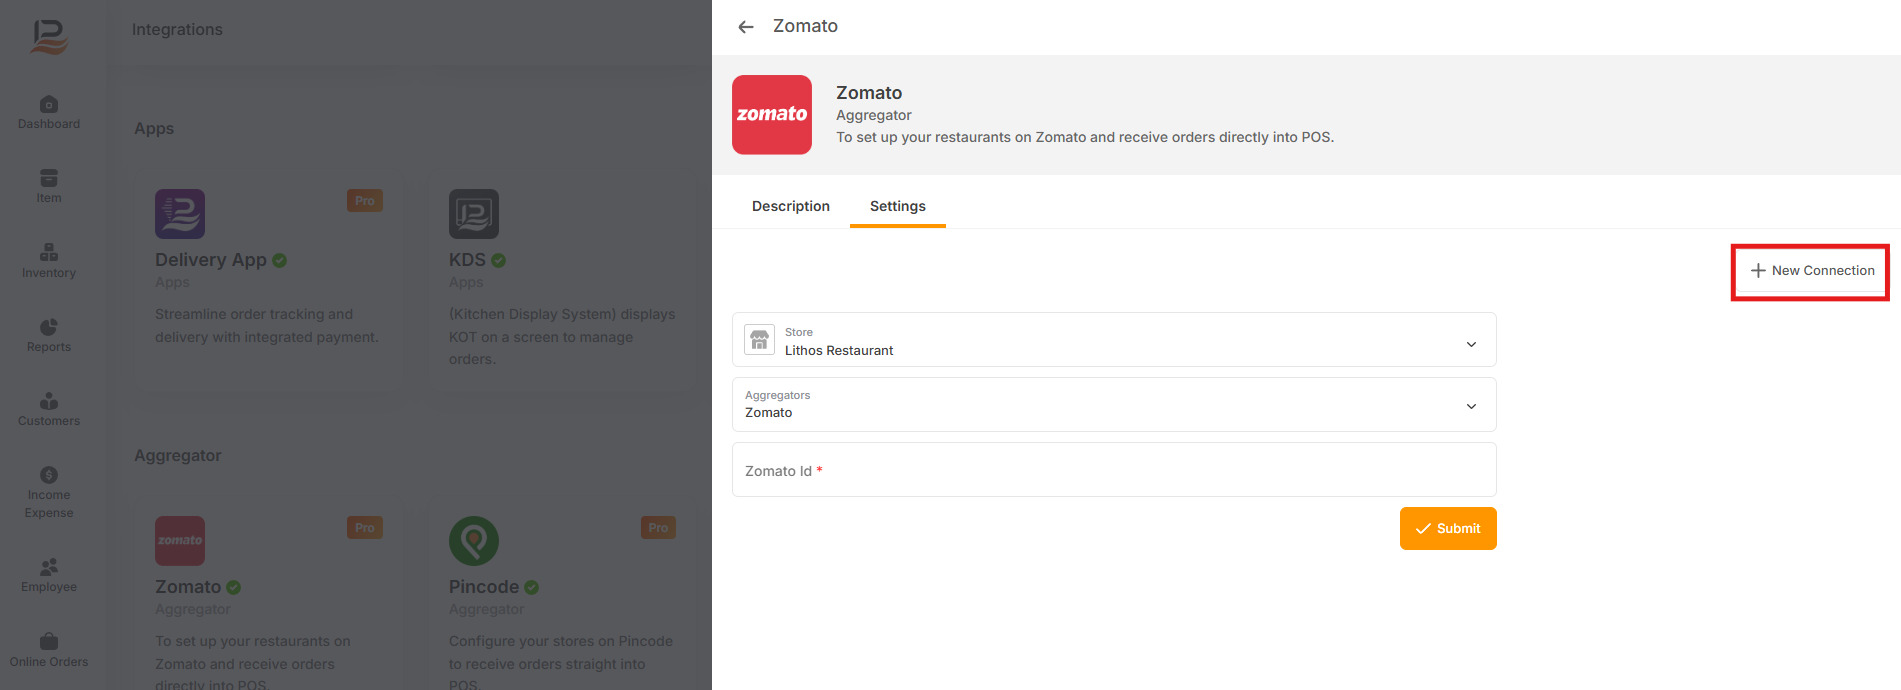The image size is (1901, 690).
Task: Open the Item section icon
Action: point(48,178)
